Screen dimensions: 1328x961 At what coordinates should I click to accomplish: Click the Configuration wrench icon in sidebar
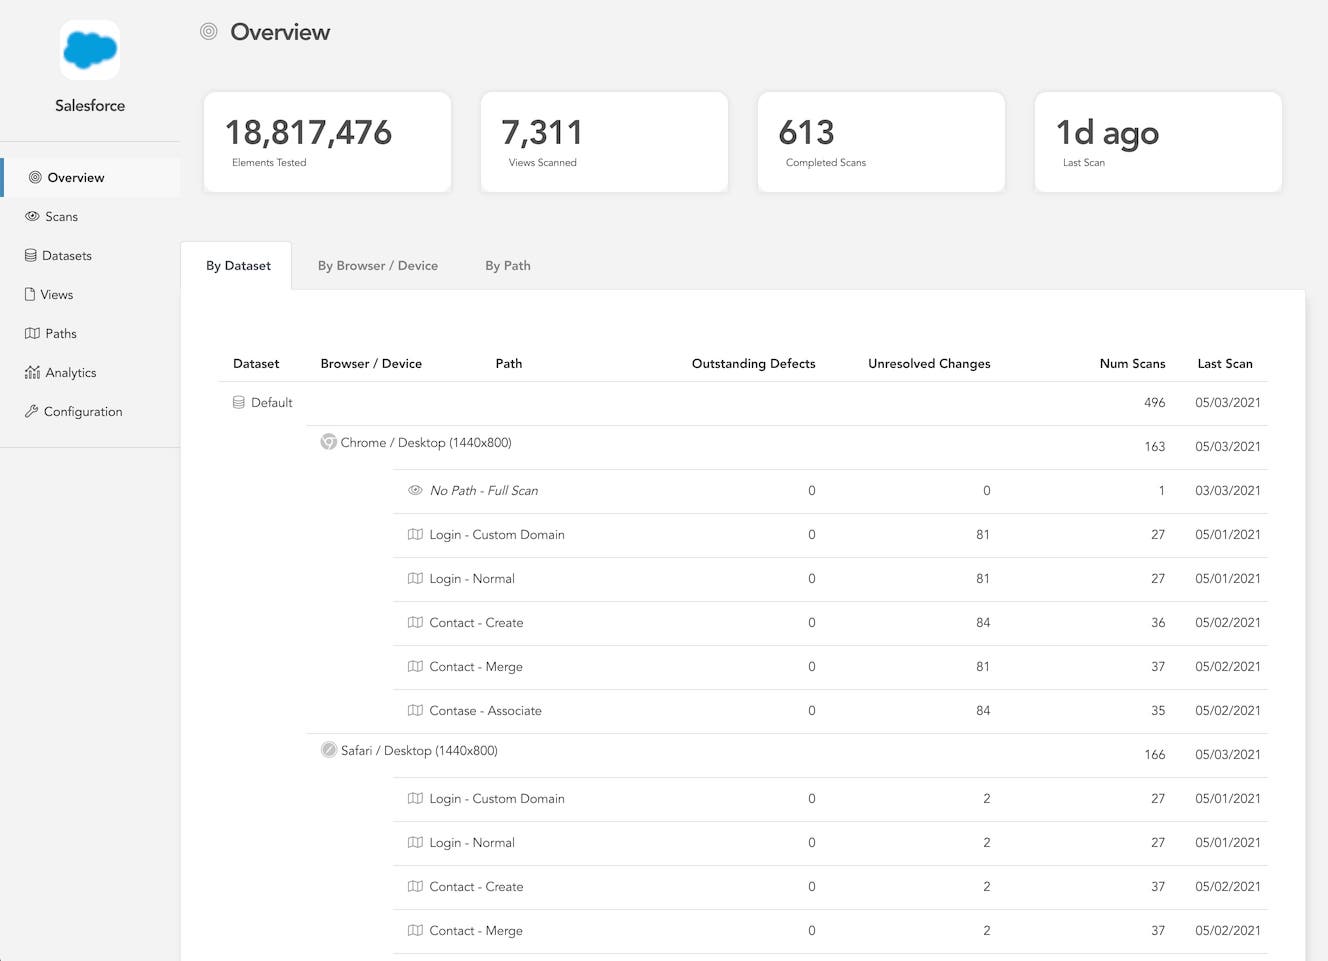coord(31,411)
